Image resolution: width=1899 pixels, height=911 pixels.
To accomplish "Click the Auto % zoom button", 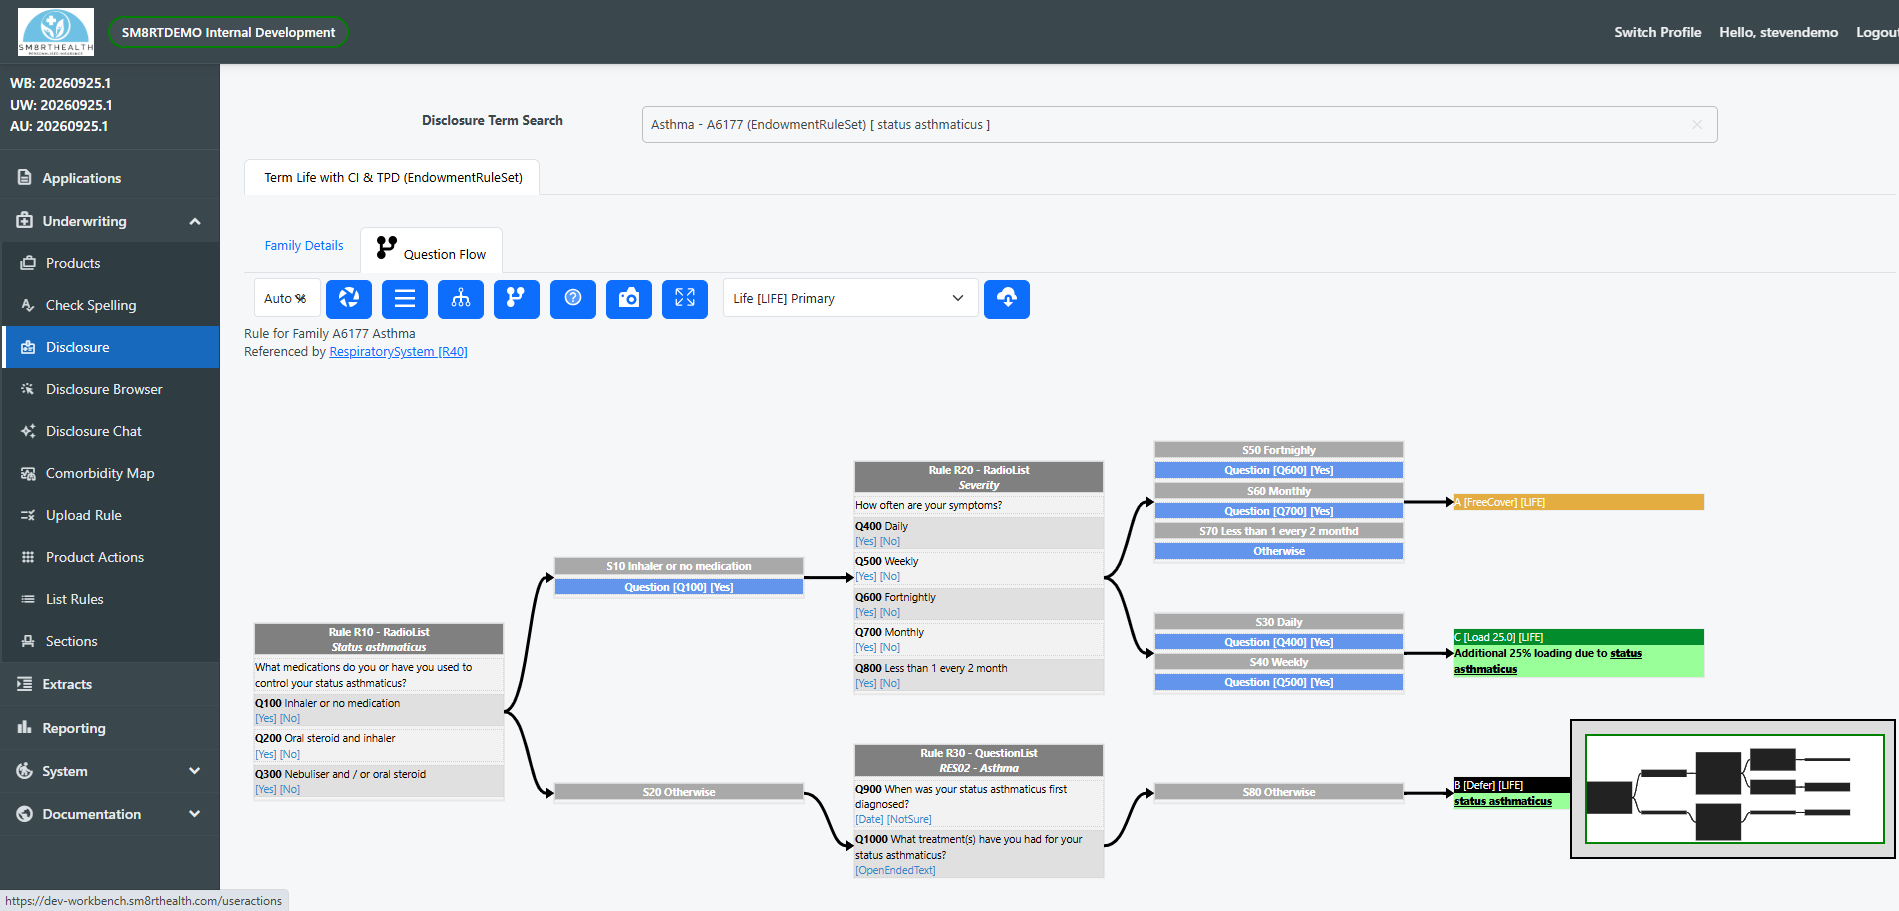I will click(287, 298).
